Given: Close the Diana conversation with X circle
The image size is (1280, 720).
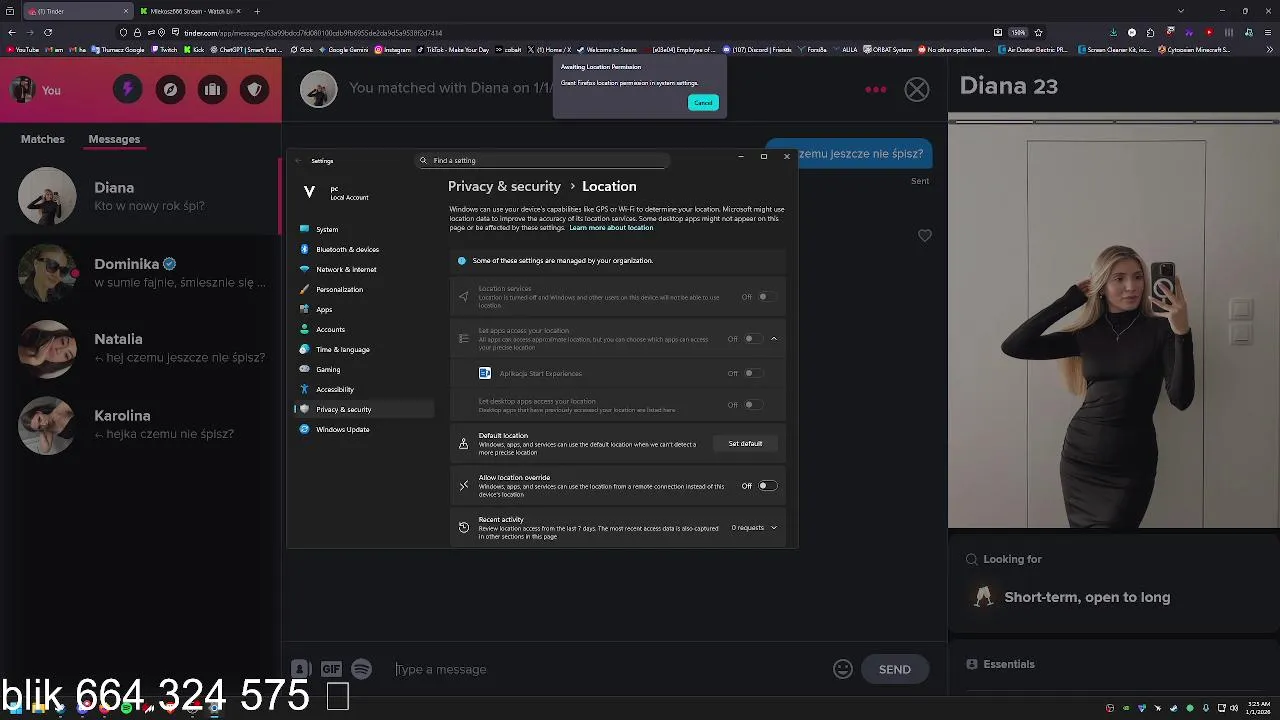Looking at the screenshot, I should click(917, 89).
